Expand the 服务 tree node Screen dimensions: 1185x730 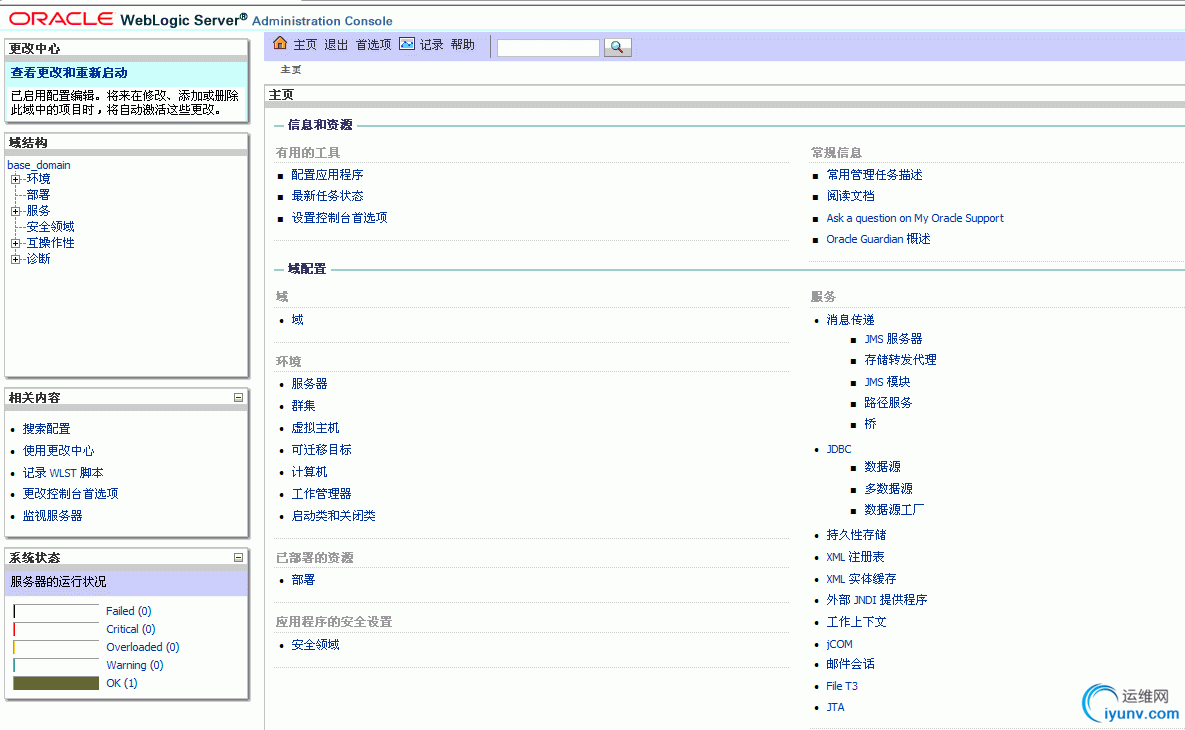pyautogui.click(x=15, y=211)
